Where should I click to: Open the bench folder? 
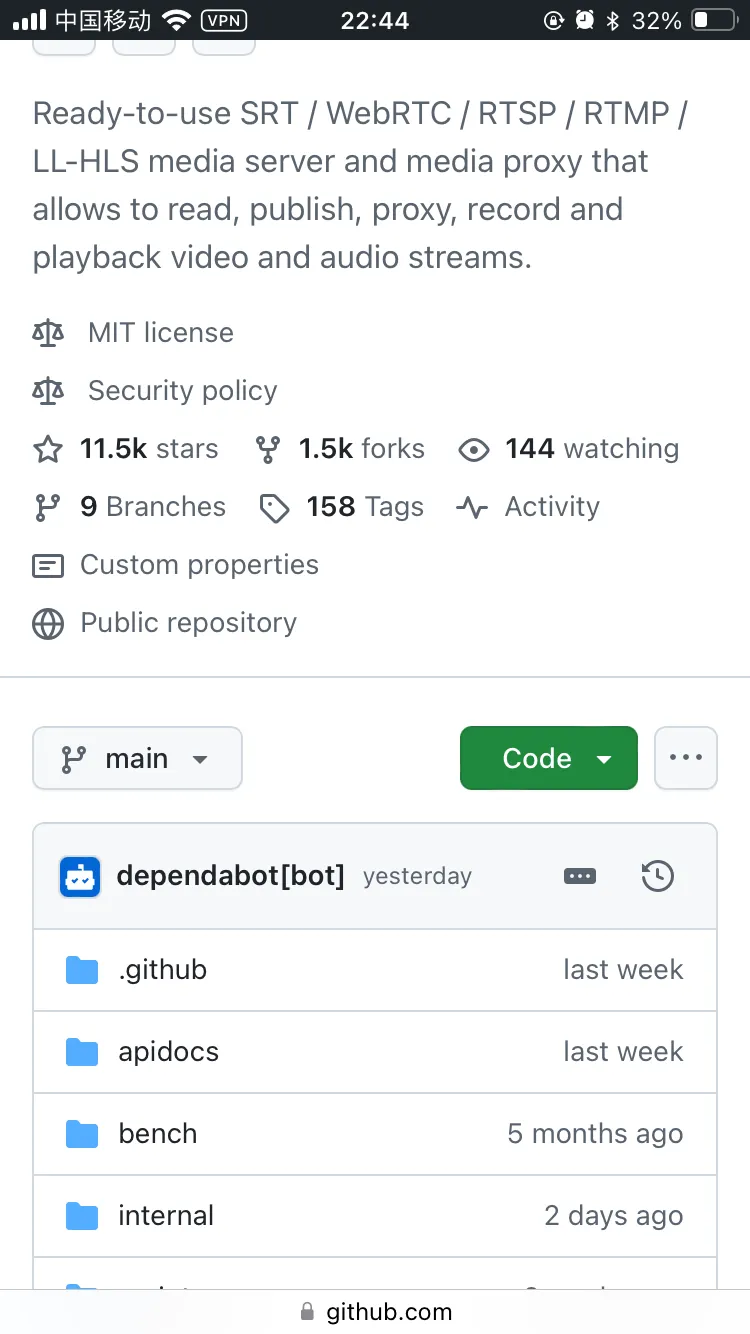tap(158, 1134)
